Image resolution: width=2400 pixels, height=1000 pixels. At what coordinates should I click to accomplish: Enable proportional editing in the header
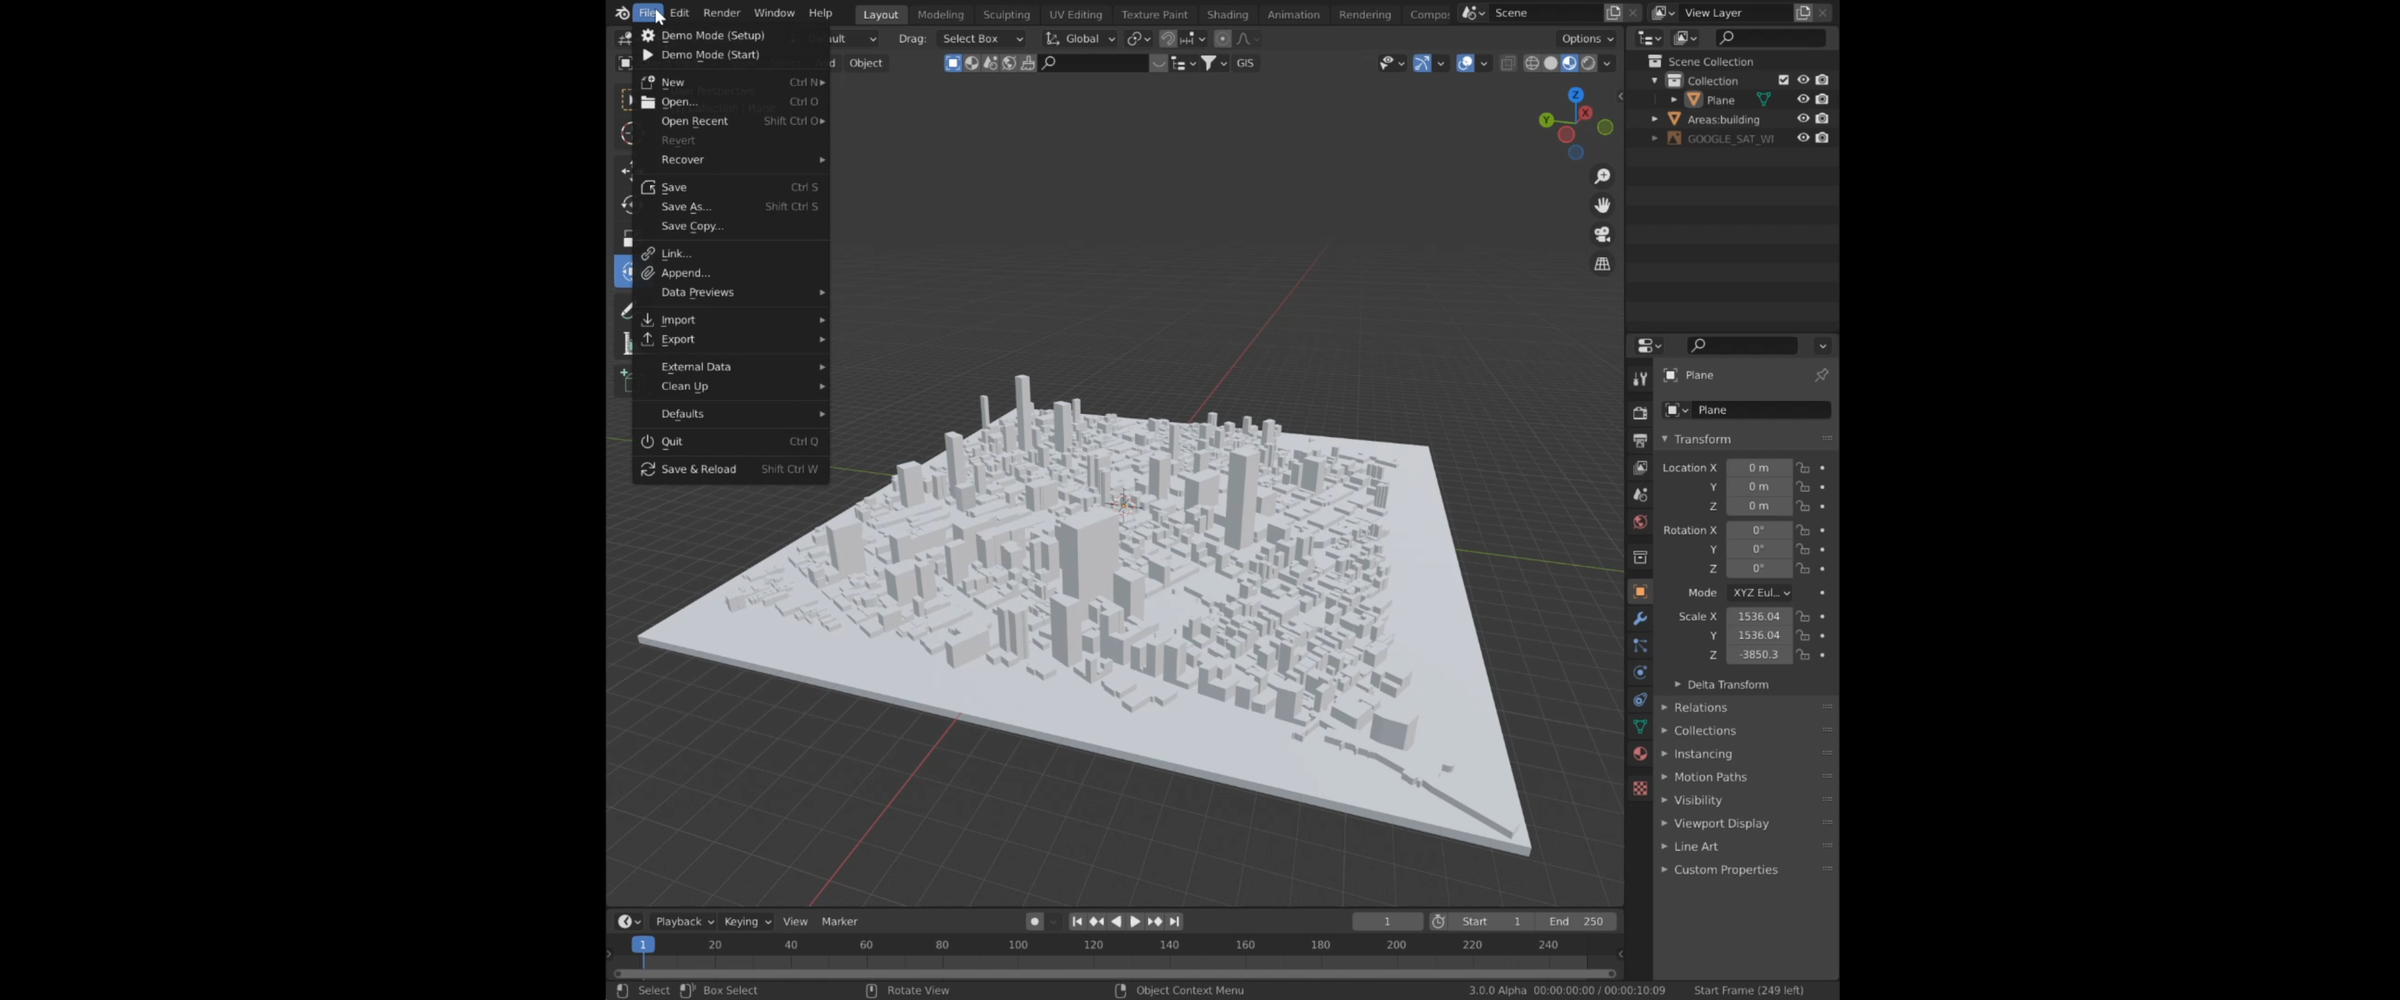tap(1222, 39)
